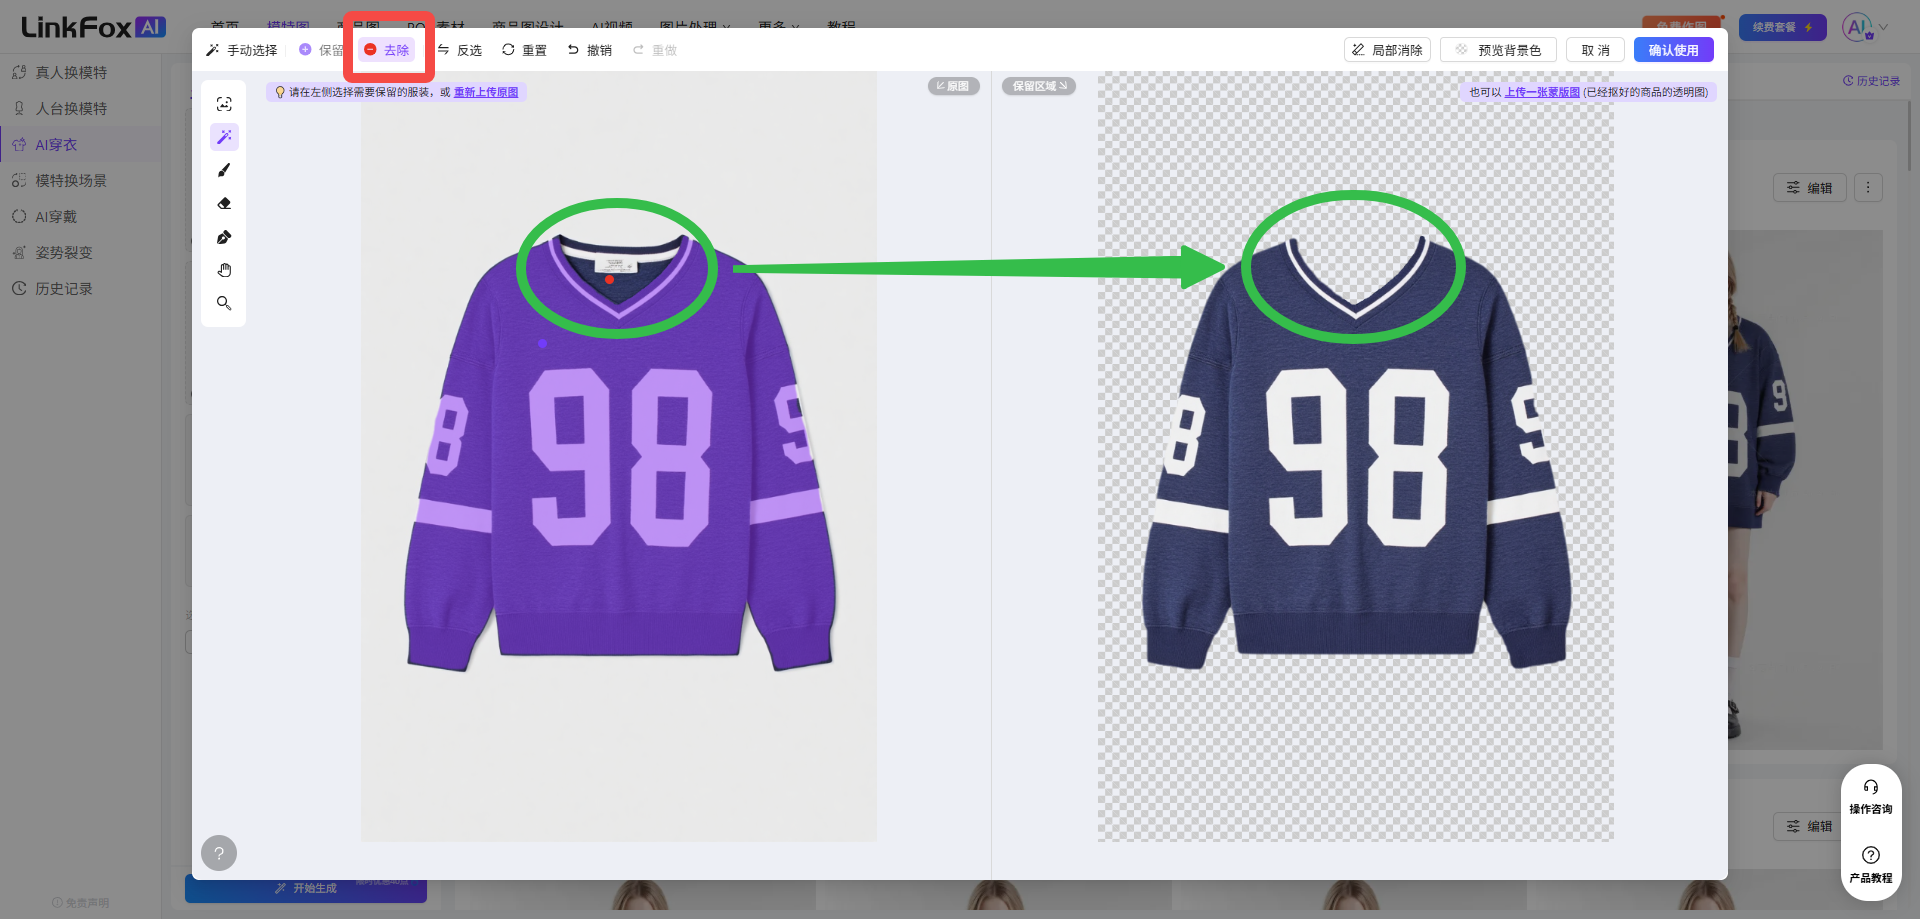Viewport: 1920px width, 919px height.
Task: Click the navy sweater cutout preview
Action: click(x=1355, y=455)
